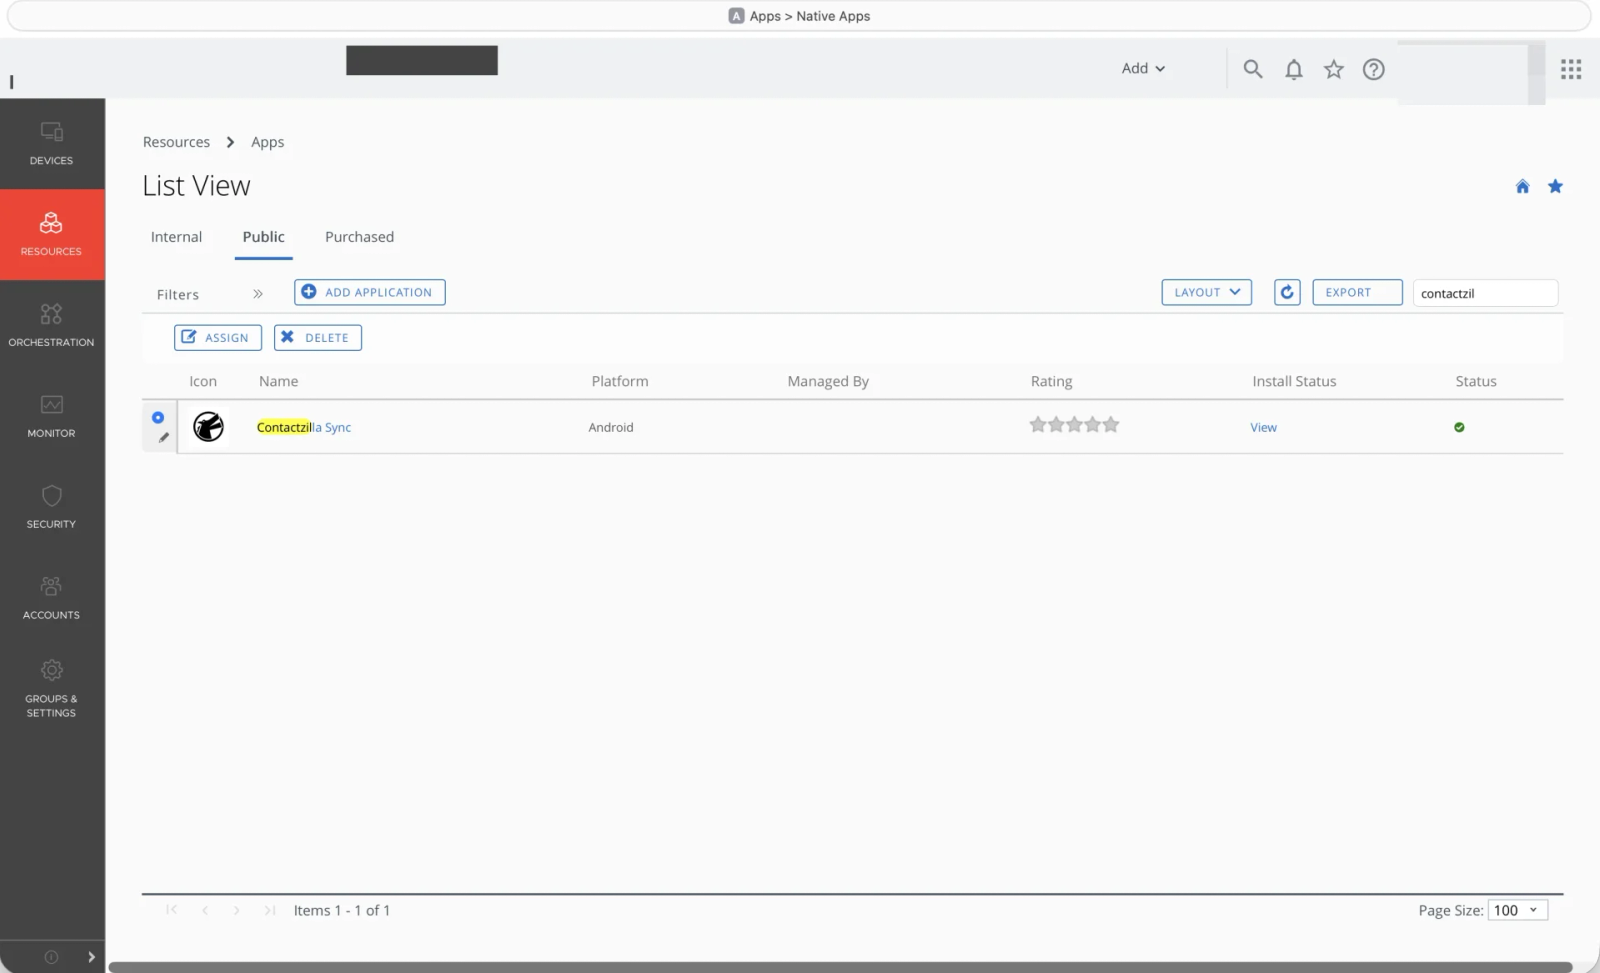
Task: Click the star rating for Contactzilla Sync
Action: 1074,425
